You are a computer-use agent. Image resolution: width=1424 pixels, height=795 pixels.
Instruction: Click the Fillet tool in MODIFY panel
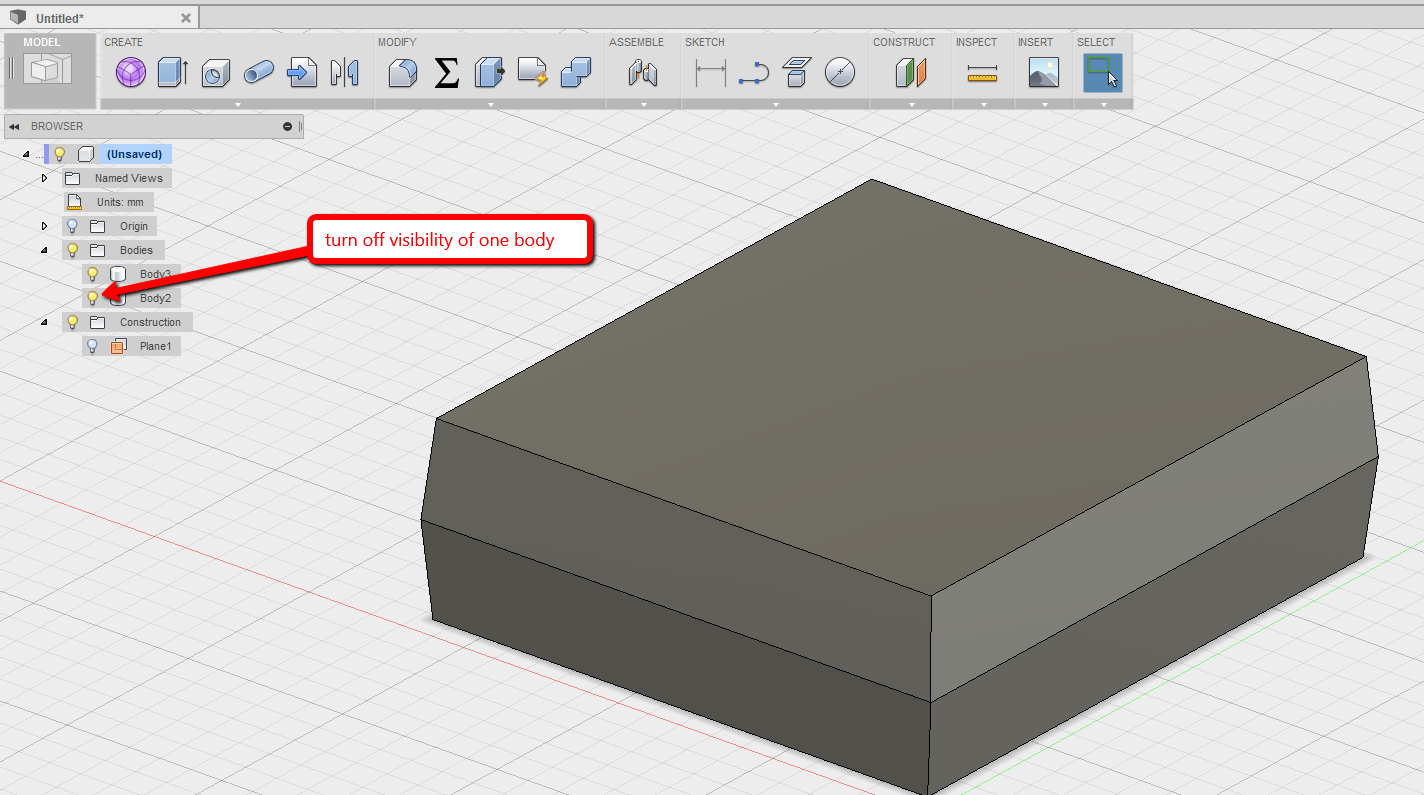[402, 73]
